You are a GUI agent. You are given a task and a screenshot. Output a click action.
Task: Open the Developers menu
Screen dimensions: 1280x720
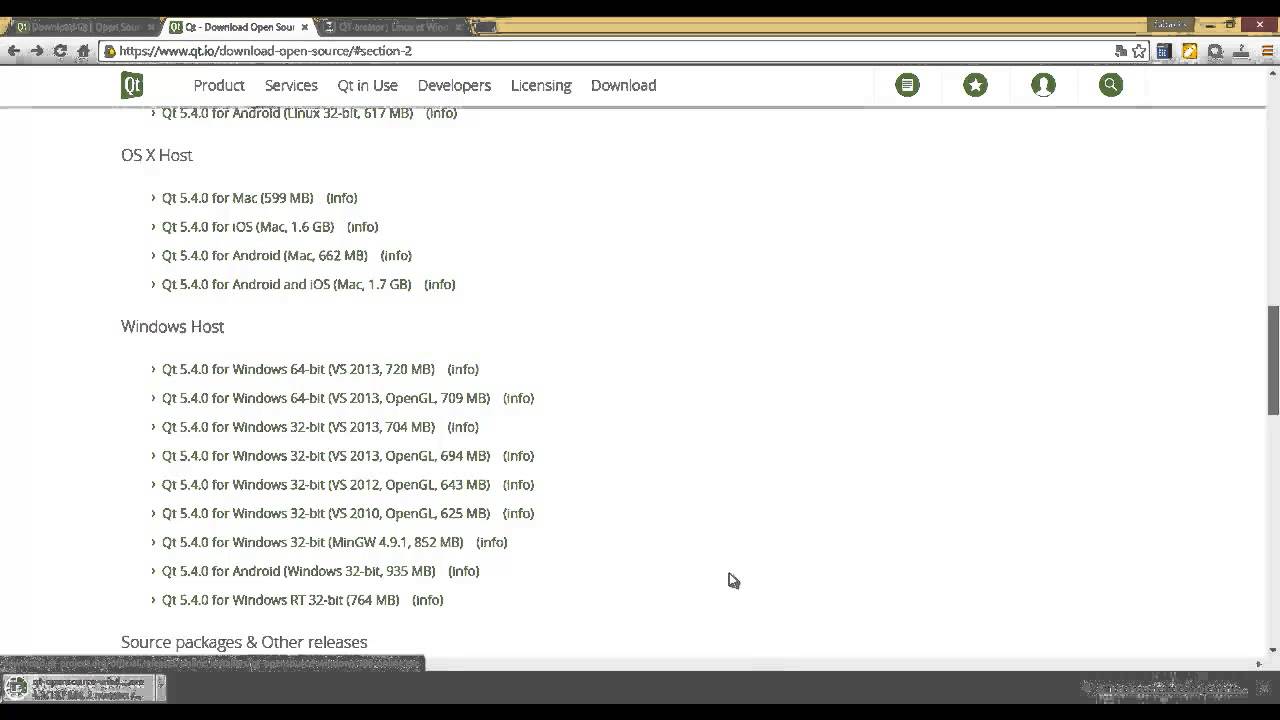(x=454, y=85)
